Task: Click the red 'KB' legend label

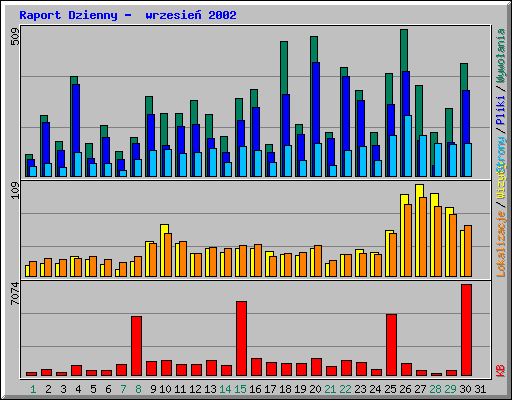Action: (x=501, y=371)
